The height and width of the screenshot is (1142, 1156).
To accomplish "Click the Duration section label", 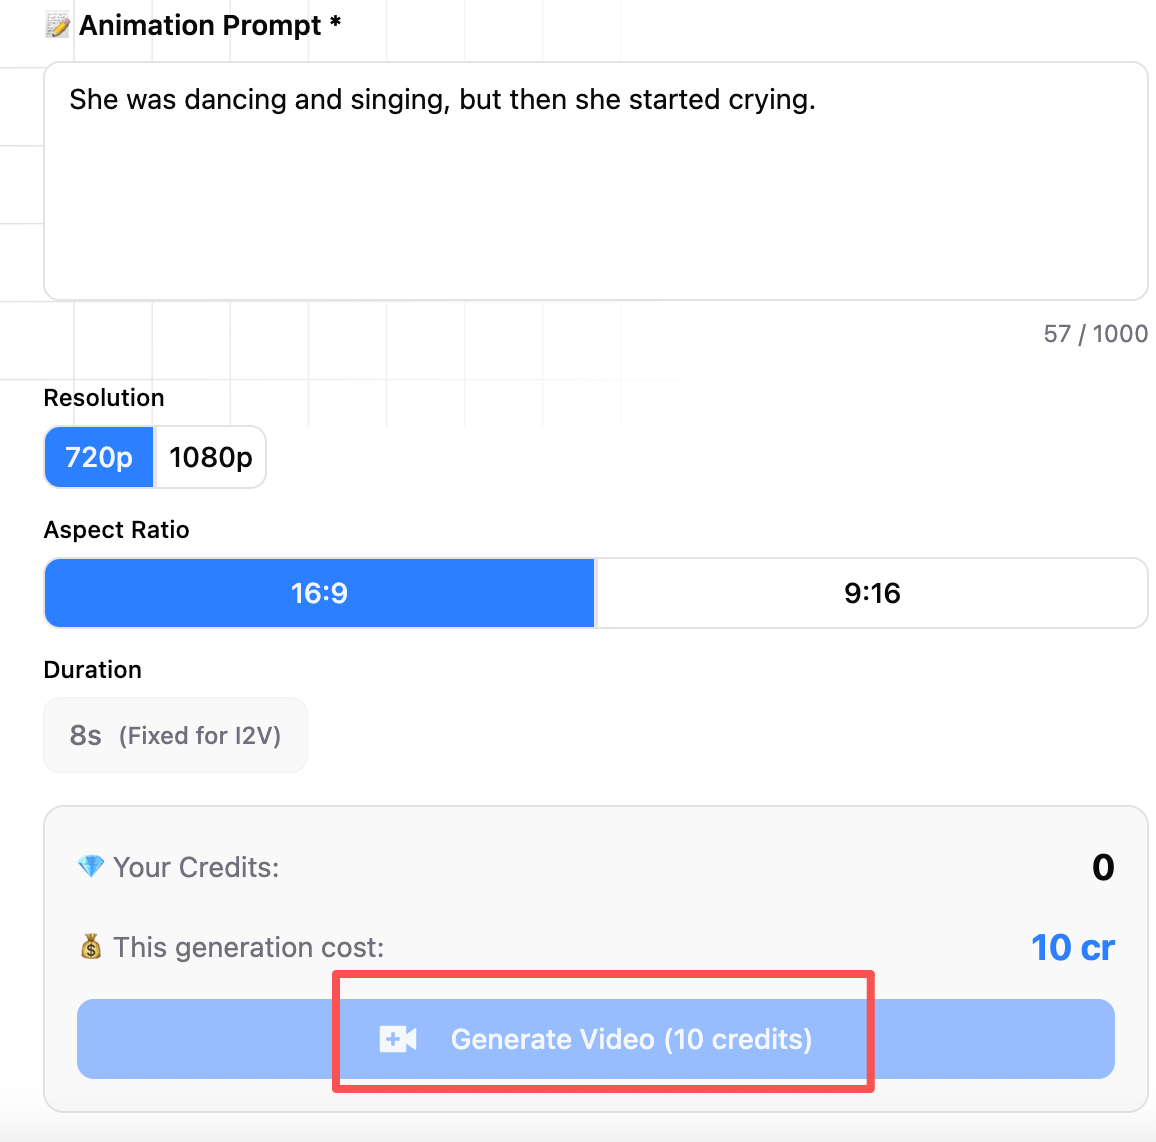I will [x=92, y=669].
